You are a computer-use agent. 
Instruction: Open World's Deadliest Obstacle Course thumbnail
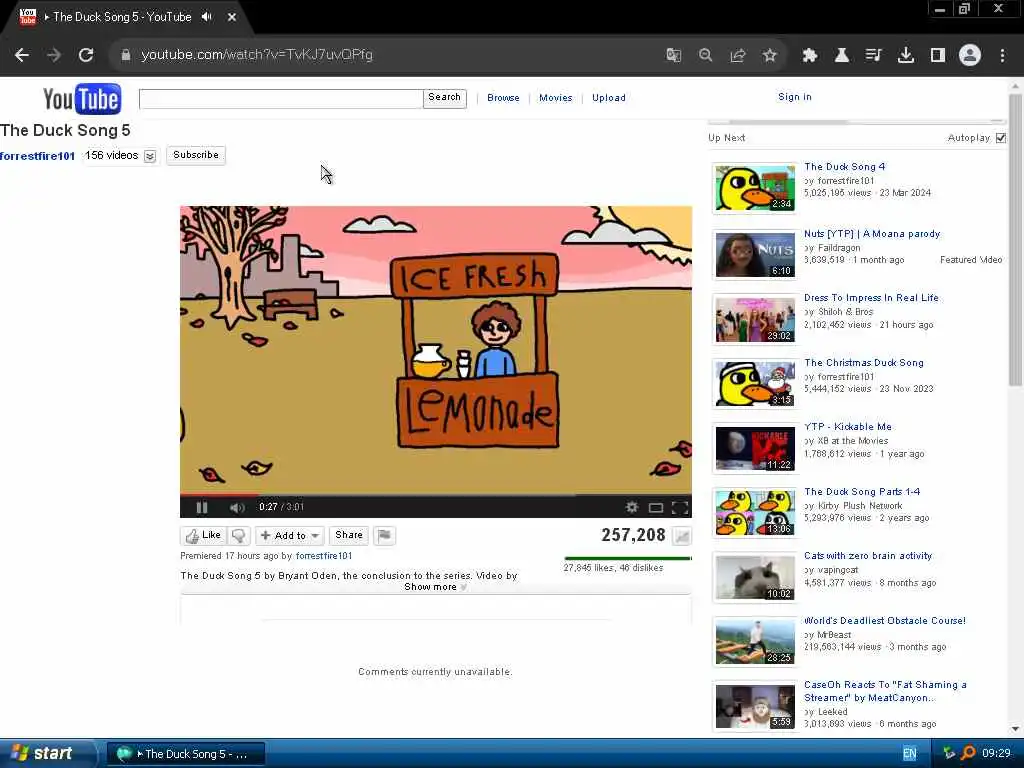tap(755, 642)
